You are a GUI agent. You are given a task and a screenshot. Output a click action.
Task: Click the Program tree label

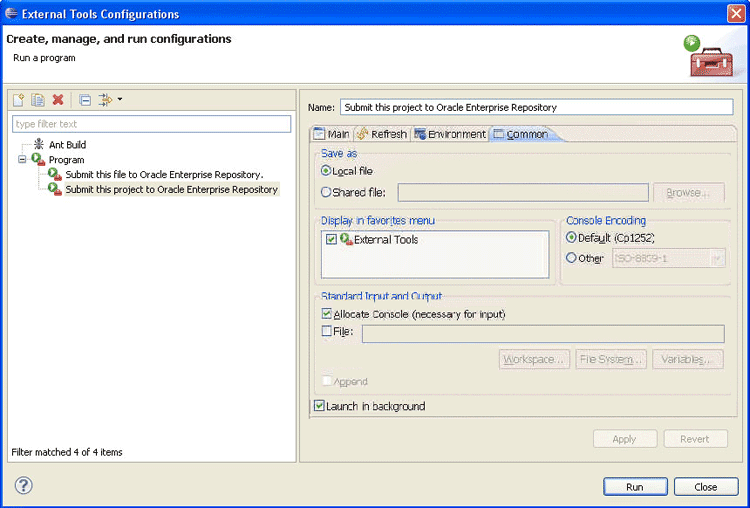tap(66, 160)
